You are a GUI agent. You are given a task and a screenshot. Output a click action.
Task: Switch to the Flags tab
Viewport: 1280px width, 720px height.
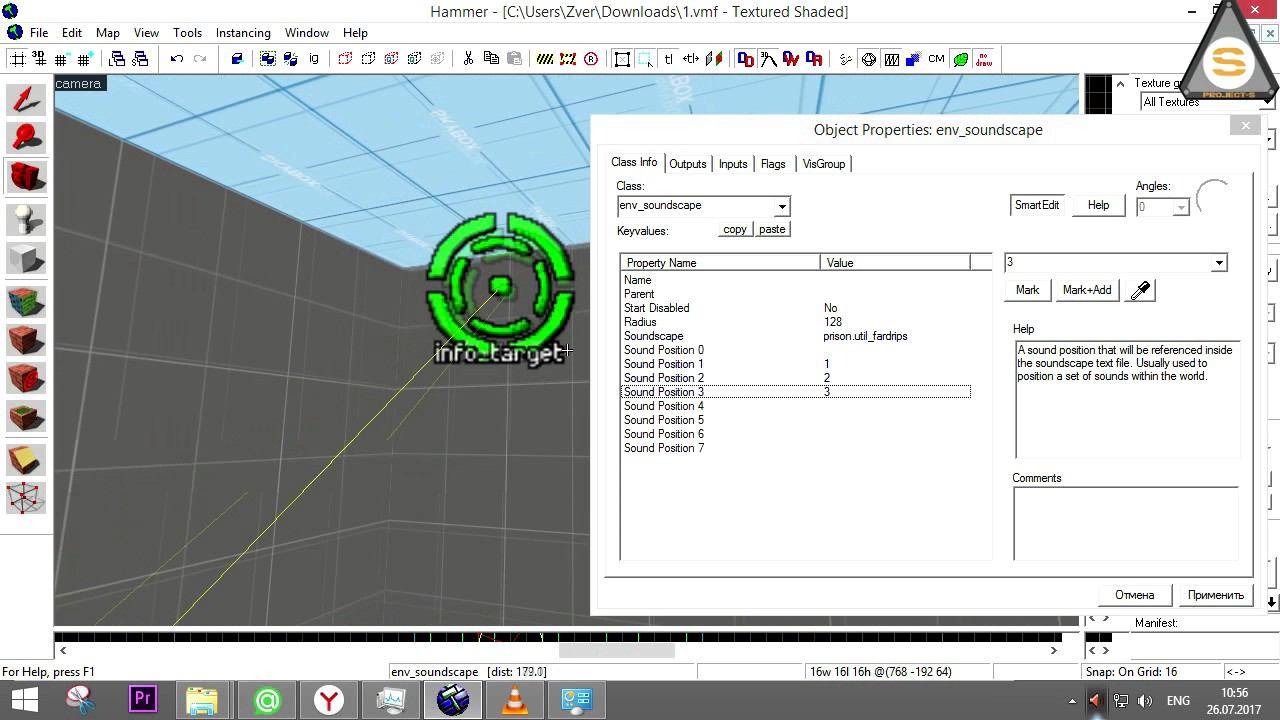(773, 164)
